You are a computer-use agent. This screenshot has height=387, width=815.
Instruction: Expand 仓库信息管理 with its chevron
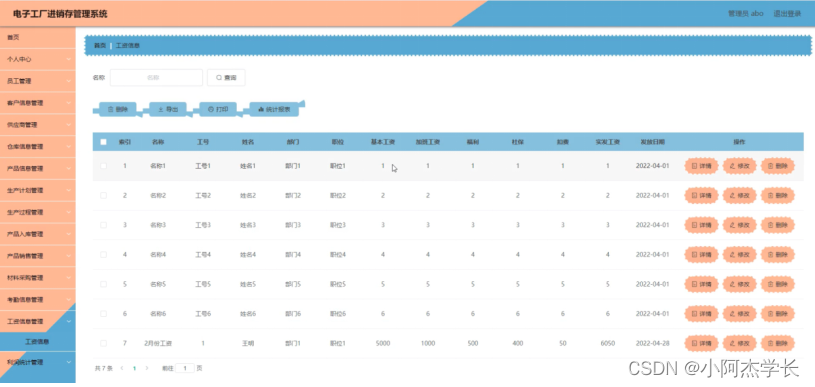click(69, 146)
